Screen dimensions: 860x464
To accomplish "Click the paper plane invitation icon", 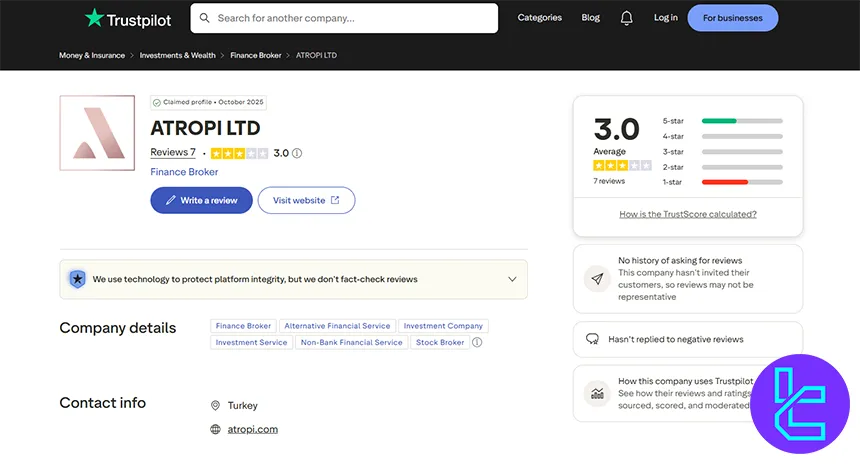I will click(x=597, y=279).
